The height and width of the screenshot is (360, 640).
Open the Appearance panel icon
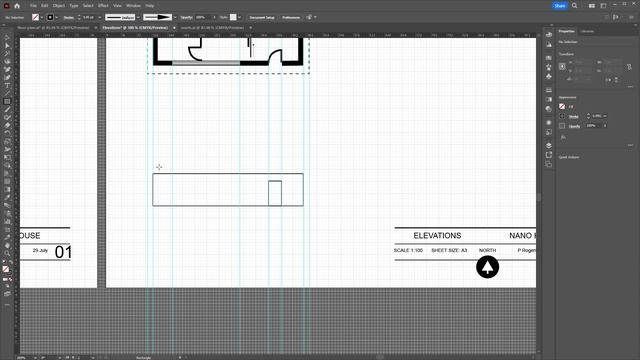click(549, 123)
